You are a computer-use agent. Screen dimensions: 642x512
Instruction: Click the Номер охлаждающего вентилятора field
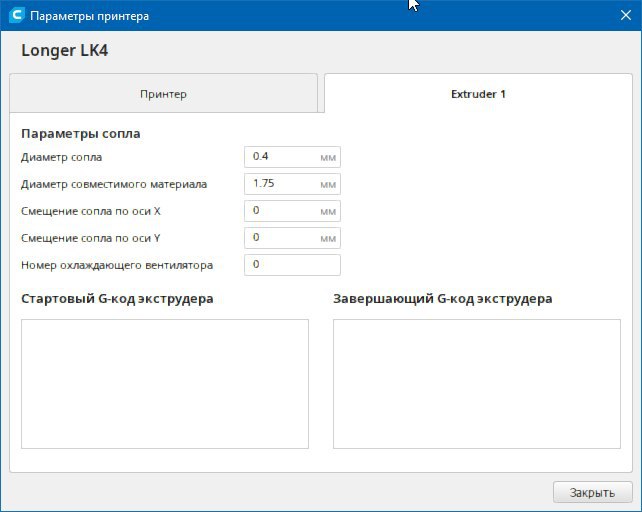tap(292, 265)
